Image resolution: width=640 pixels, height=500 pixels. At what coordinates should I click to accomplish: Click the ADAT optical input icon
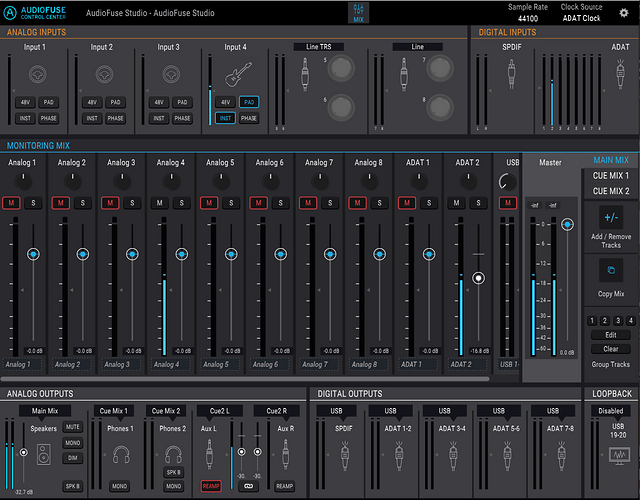pyautogui.click(x=620, y=74)
